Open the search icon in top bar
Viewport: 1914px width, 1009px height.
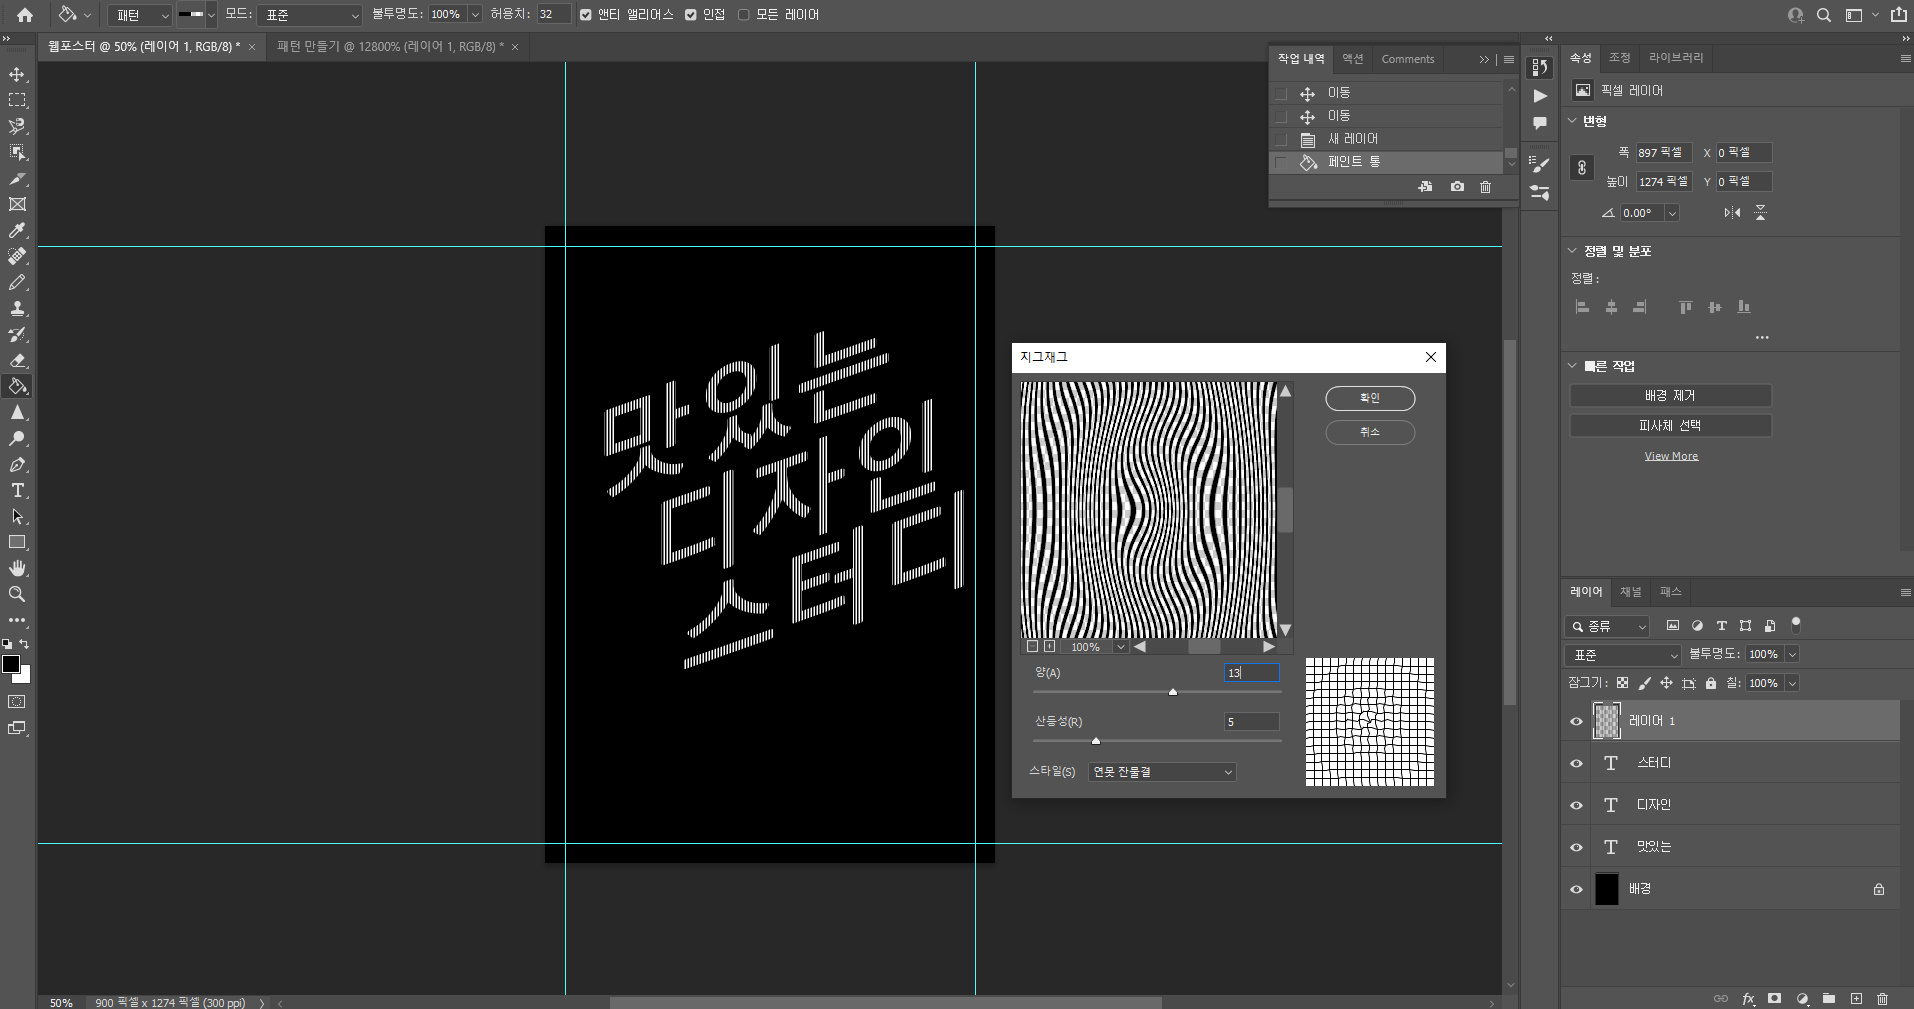1824,15
